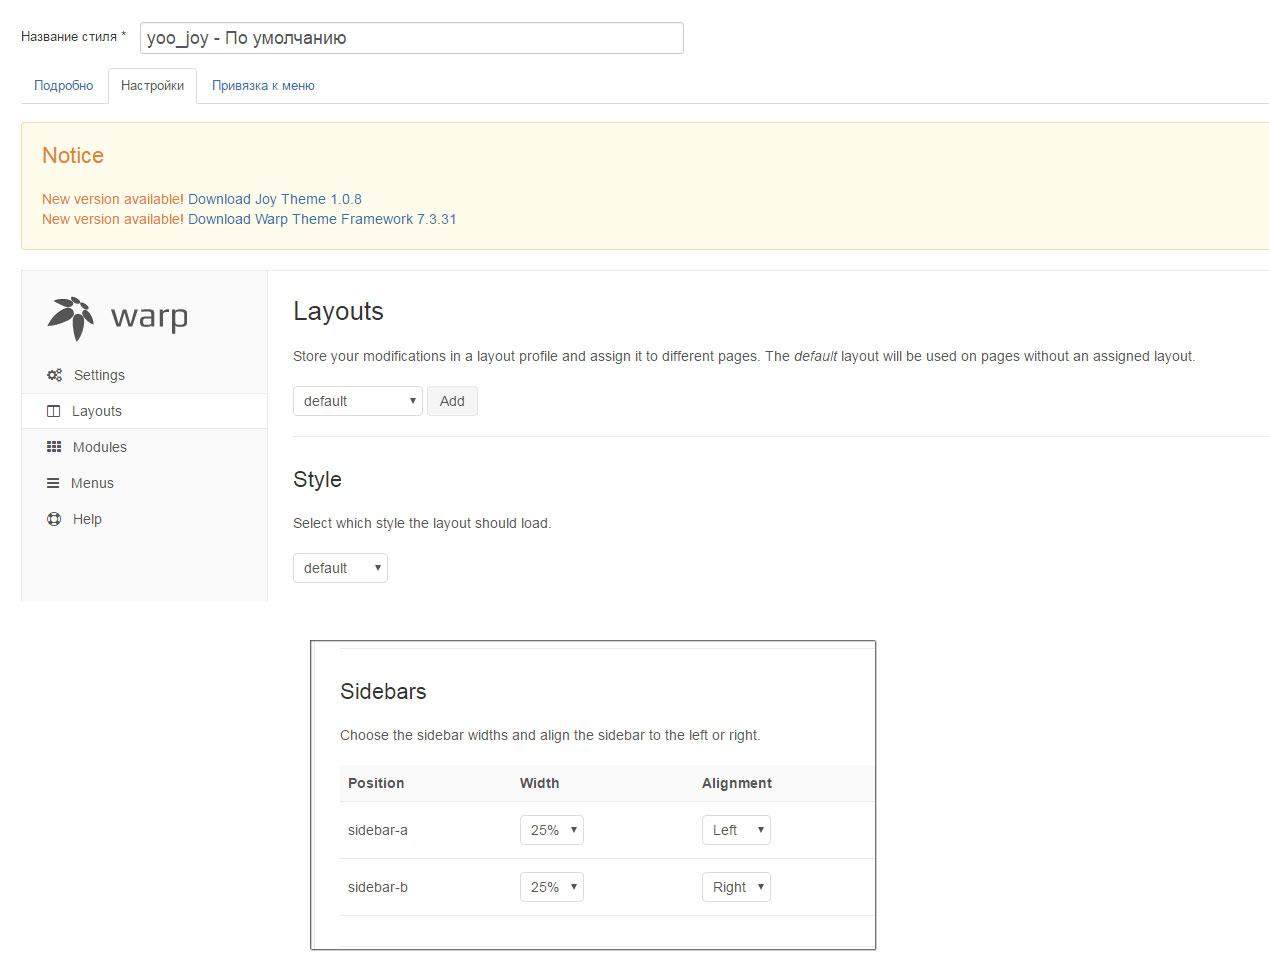
Task: Click the style name input field
Action: click(x=411, y=38)
